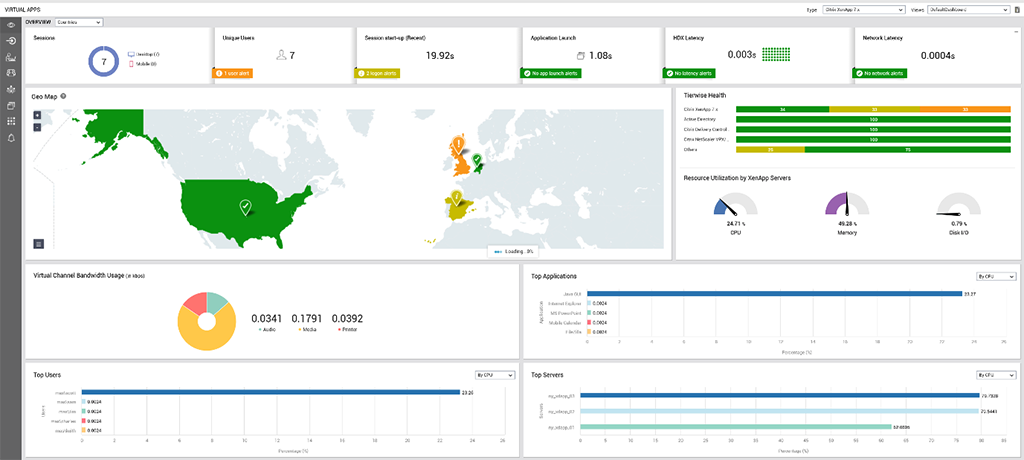The height and width of the screenshot is (460, 1024).
Task: Click the Tierwise Health heading
Action: (705, 95)
